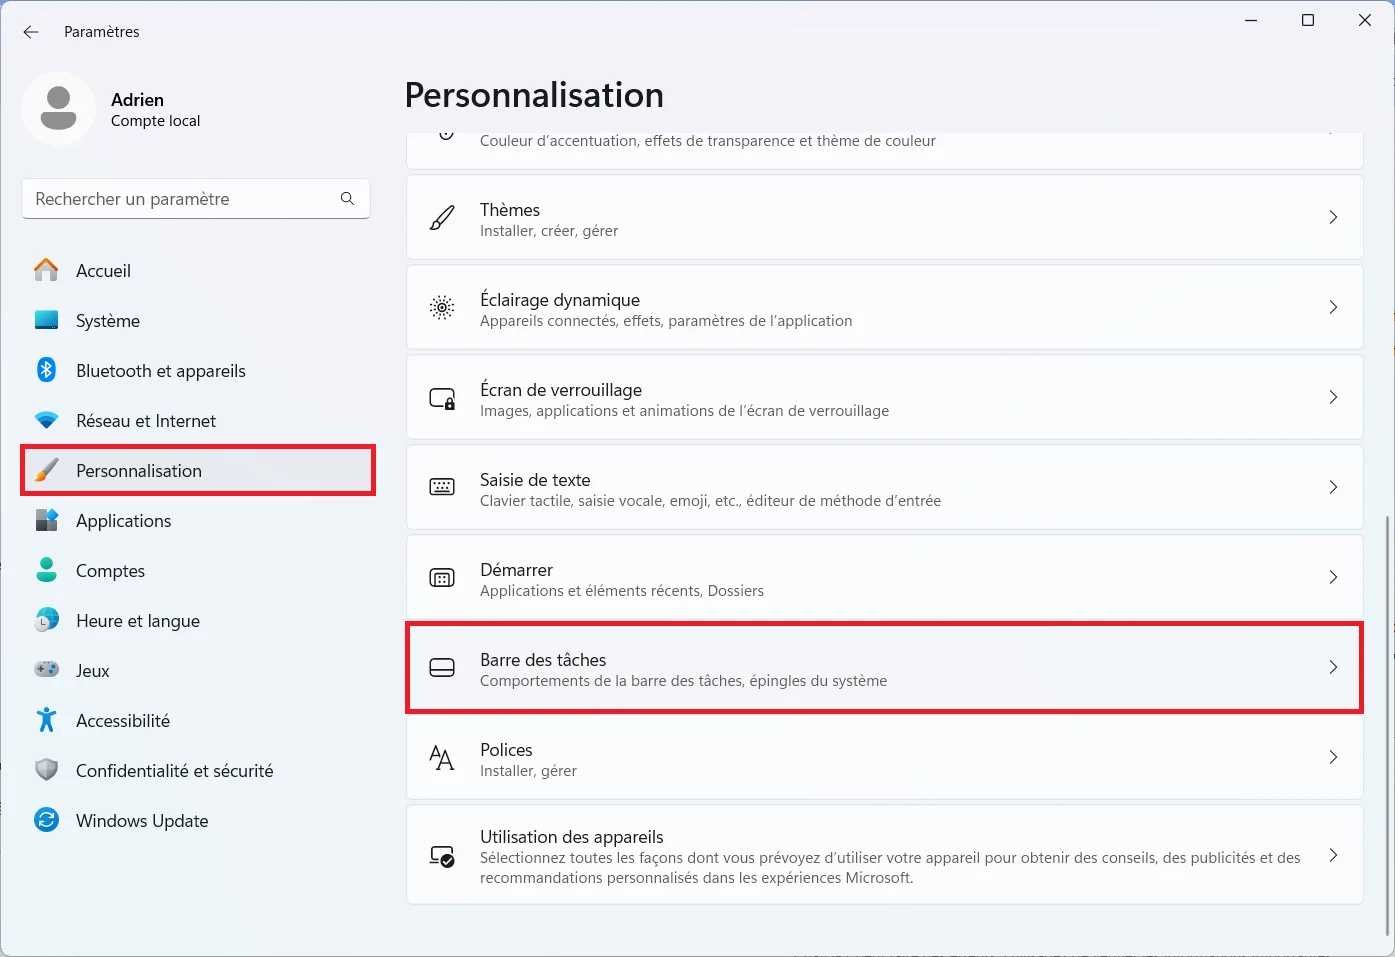Click the back arrow in the title bar
The image size is (1395, 957).
pyautogui.click(x=31, y=32)
